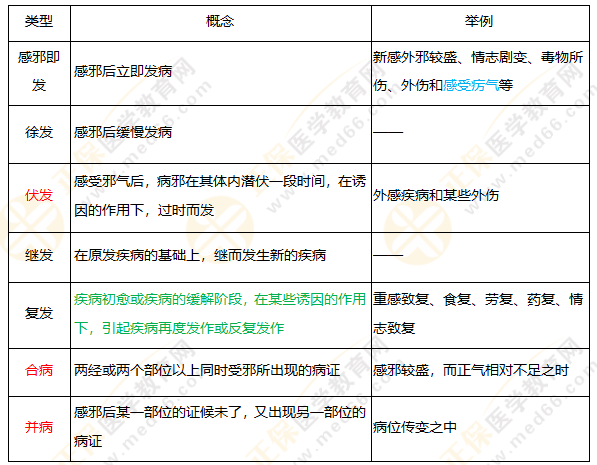Click the 复发 row label
This screenshot has width=597, height=465.
39,313
